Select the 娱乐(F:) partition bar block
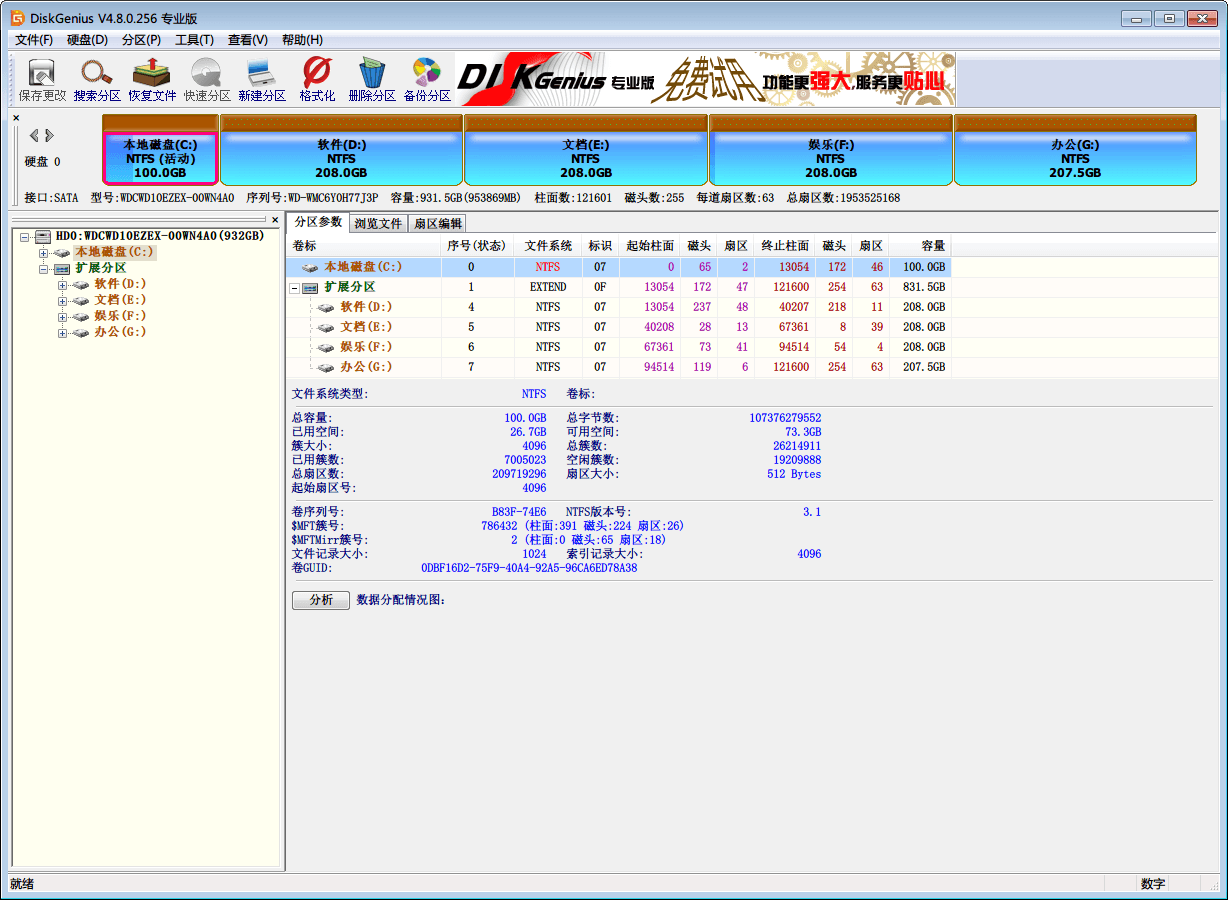This screenshot has height=900, width=1228. pyautogui.click(x=830, y=158)
